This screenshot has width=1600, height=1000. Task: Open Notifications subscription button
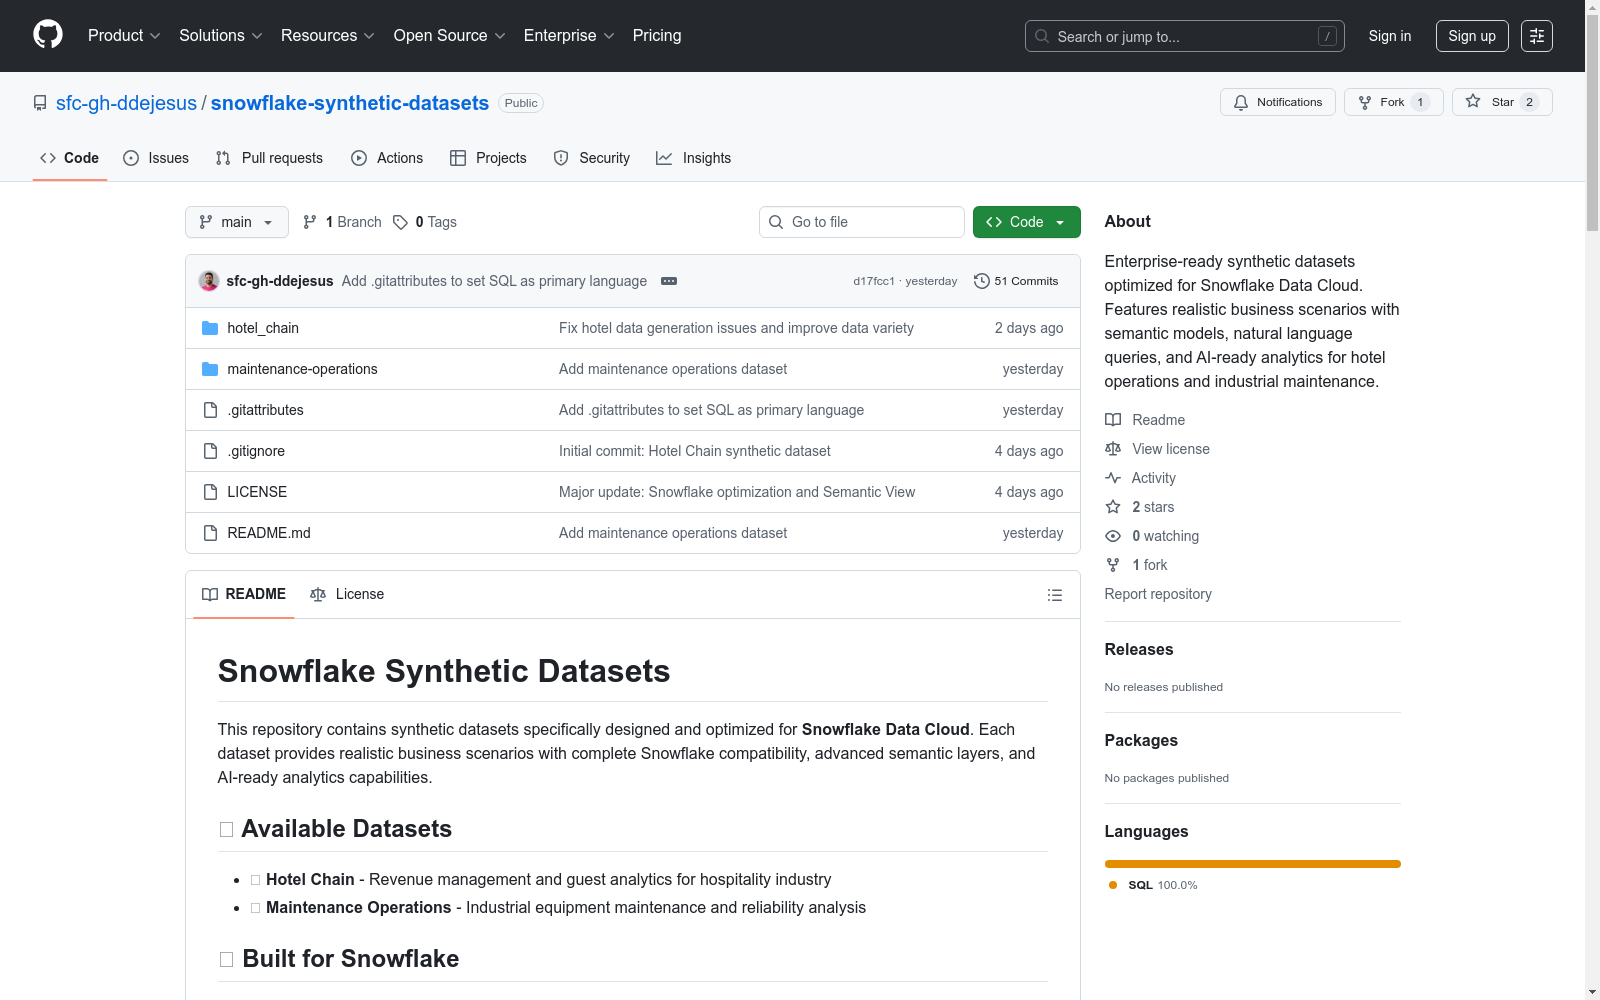[1278, 102]
